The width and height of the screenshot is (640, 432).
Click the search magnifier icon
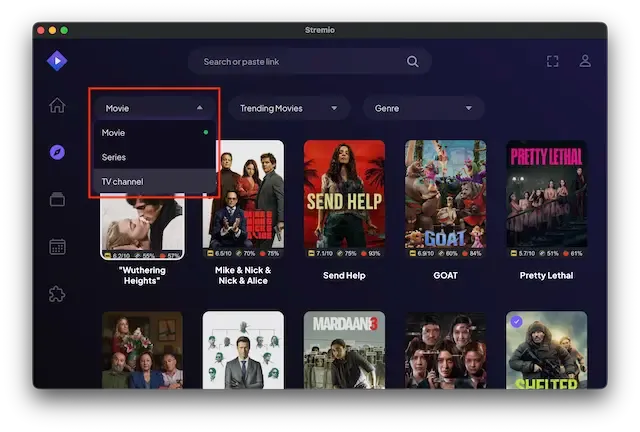413,62
